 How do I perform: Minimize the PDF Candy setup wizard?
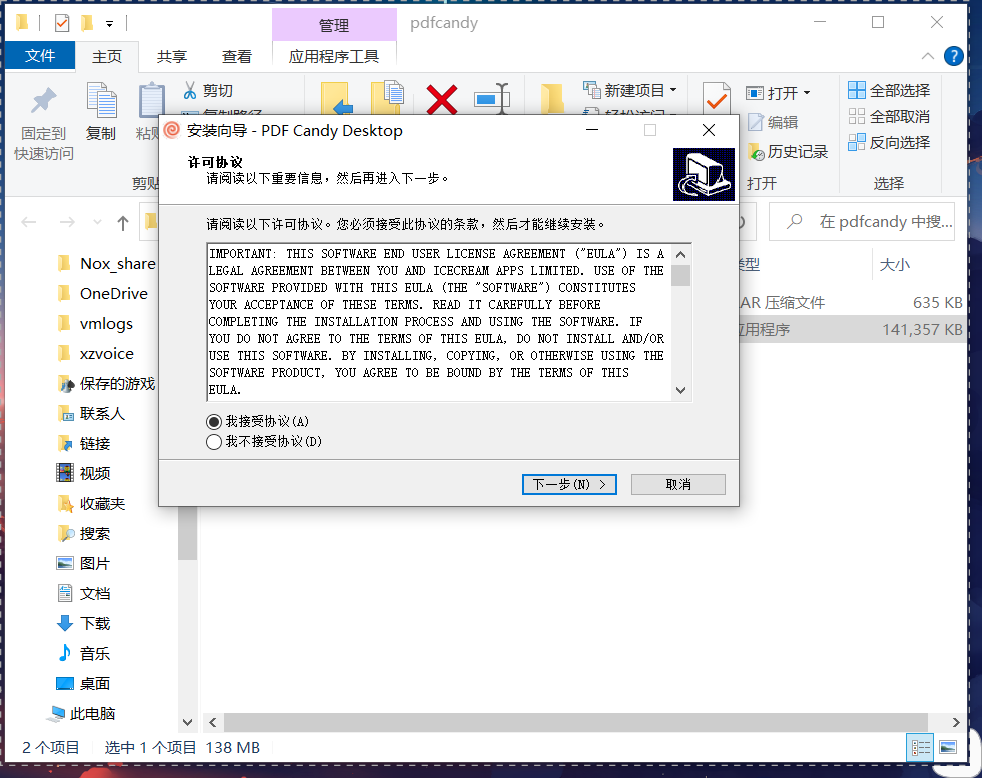click(592, 130)
